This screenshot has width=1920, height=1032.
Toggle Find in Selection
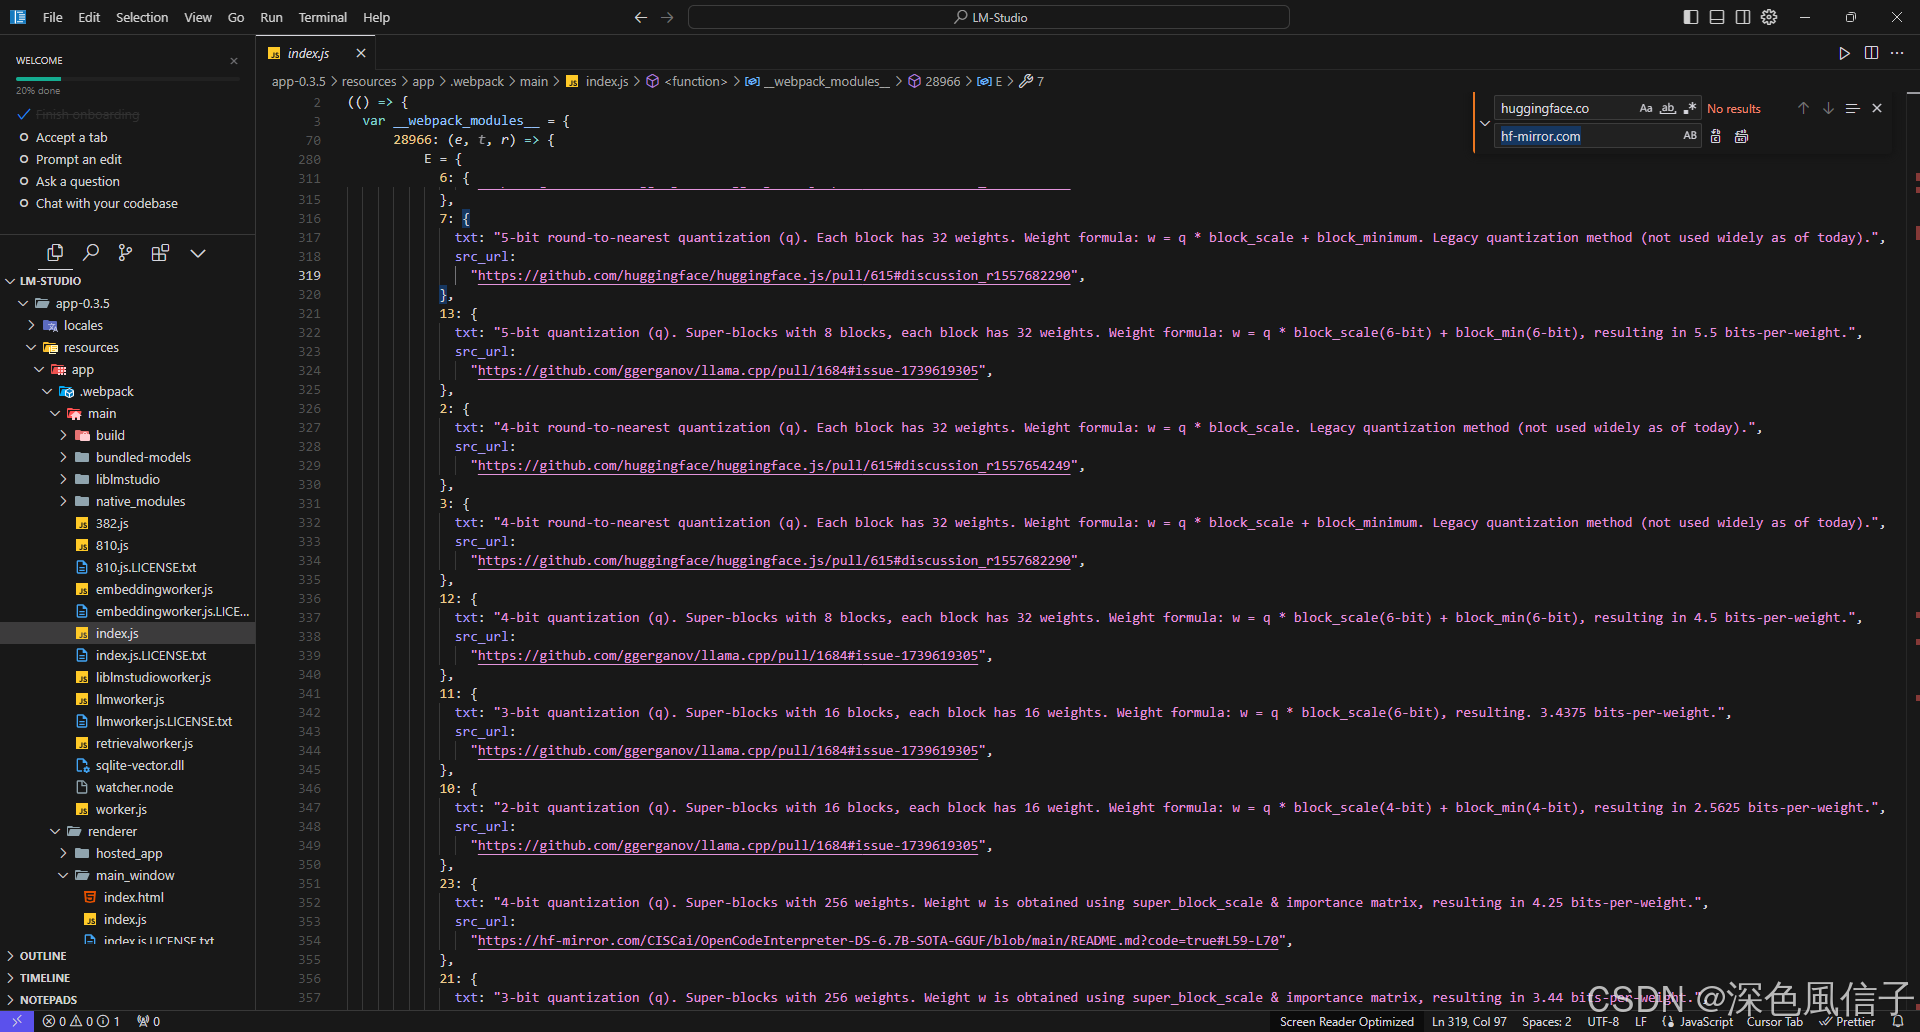(1852, 108)
